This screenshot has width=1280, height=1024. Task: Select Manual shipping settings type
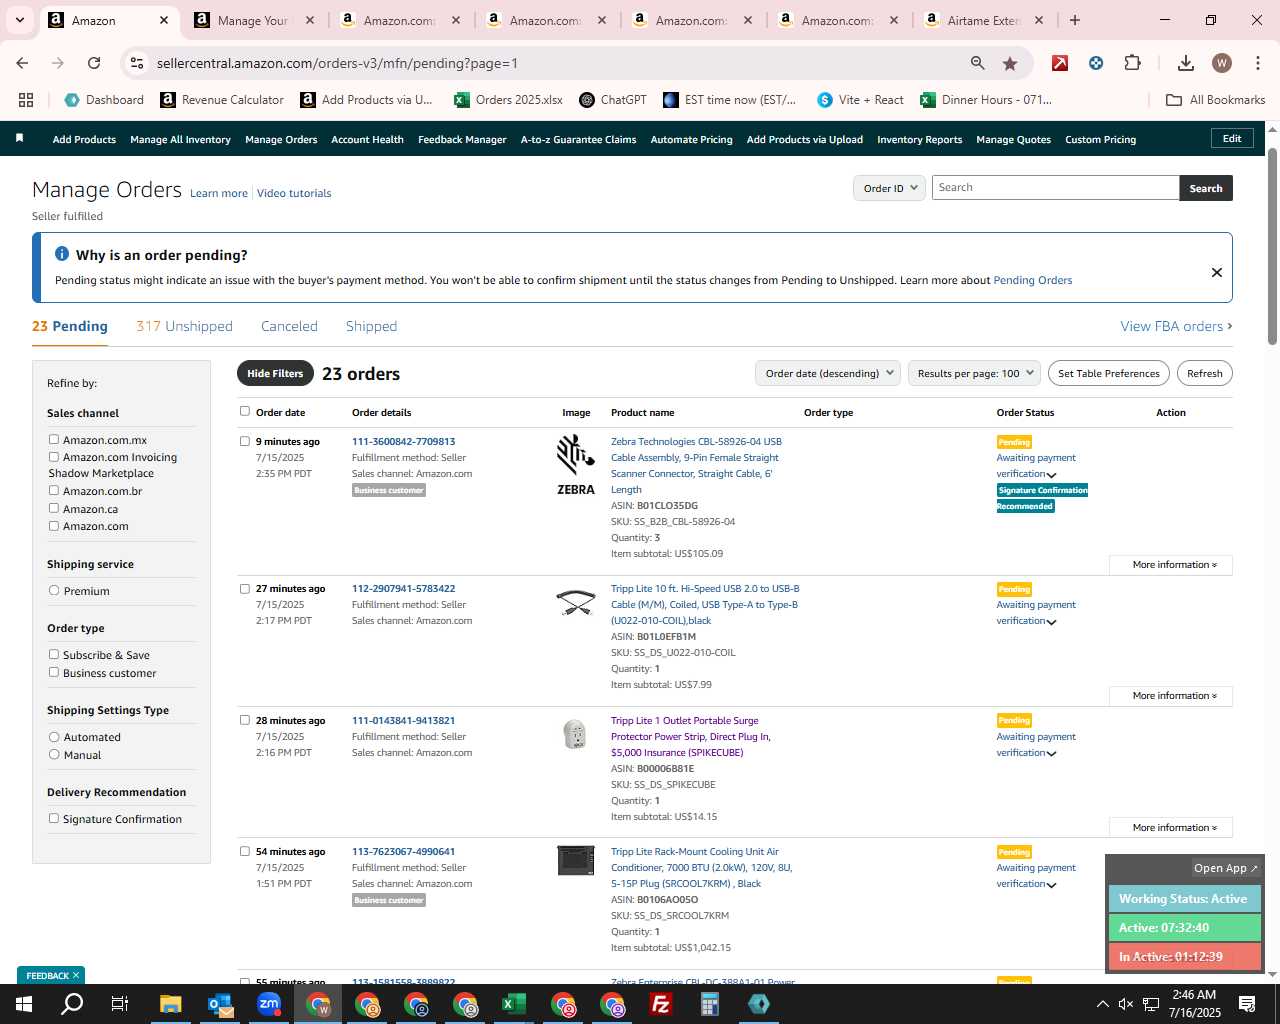54,754
